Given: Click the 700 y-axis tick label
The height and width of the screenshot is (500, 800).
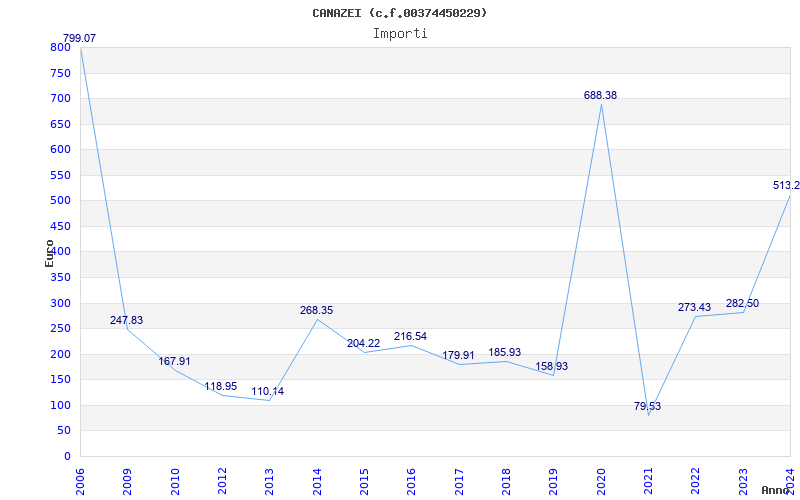Looking at the screenshot, I should (60, 98).
